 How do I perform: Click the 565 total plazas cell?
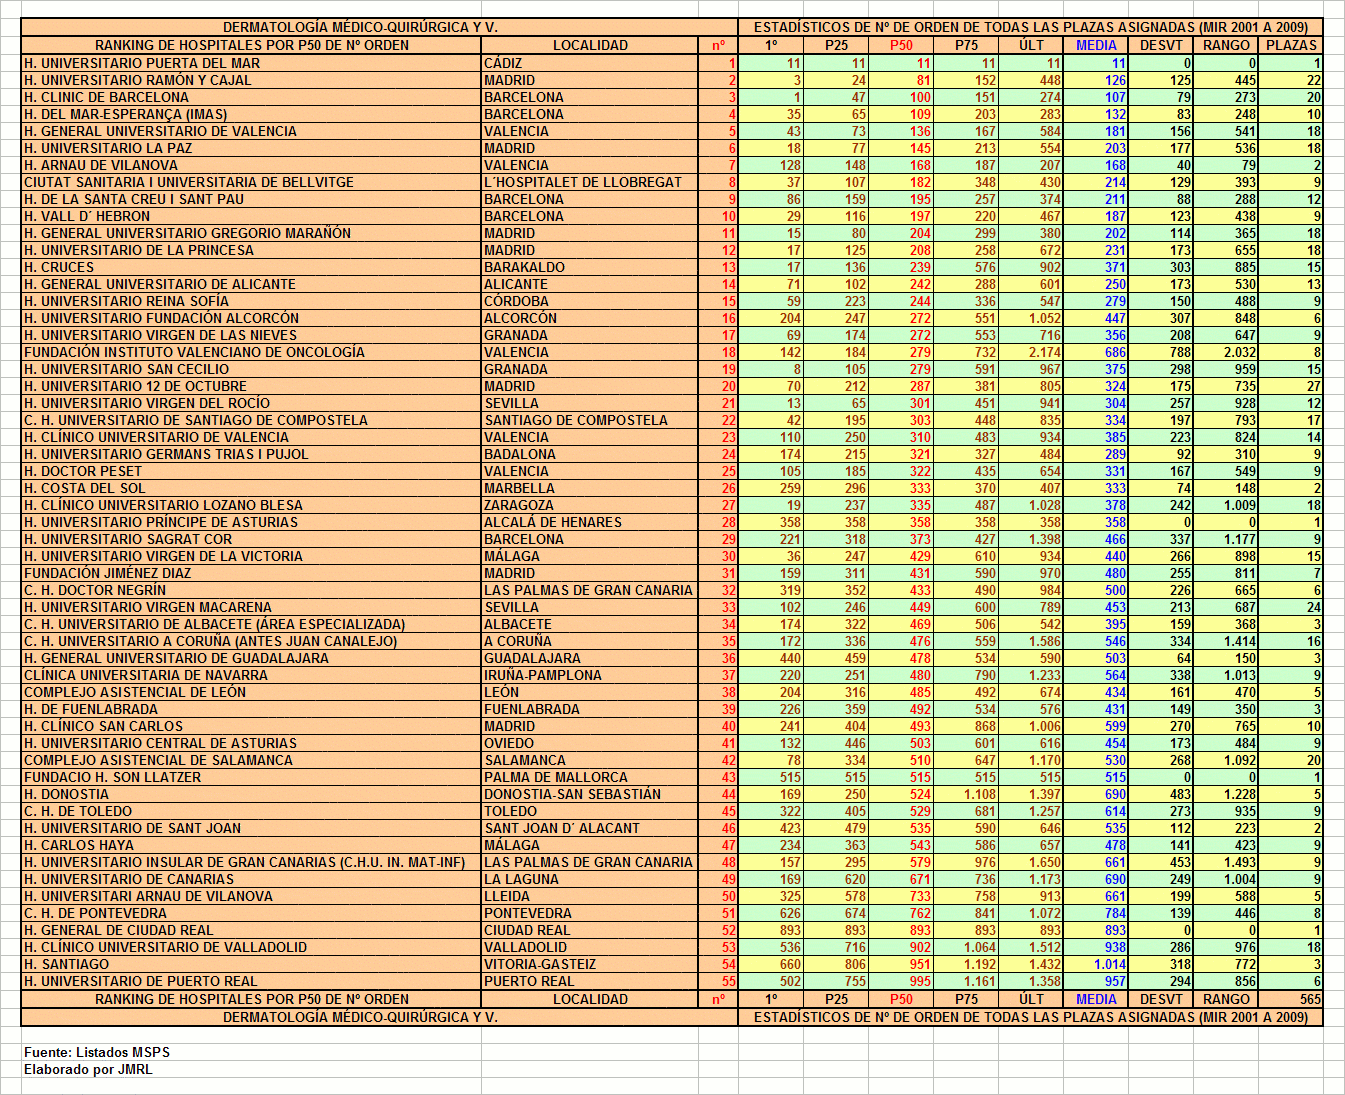coord(1291,999)
